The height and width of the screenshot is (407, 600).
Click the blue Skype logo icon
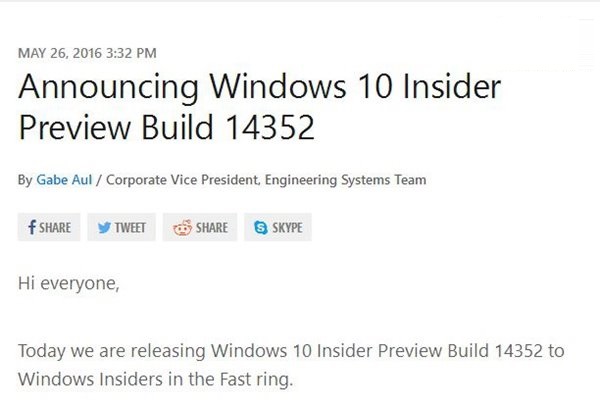[261, 228]
